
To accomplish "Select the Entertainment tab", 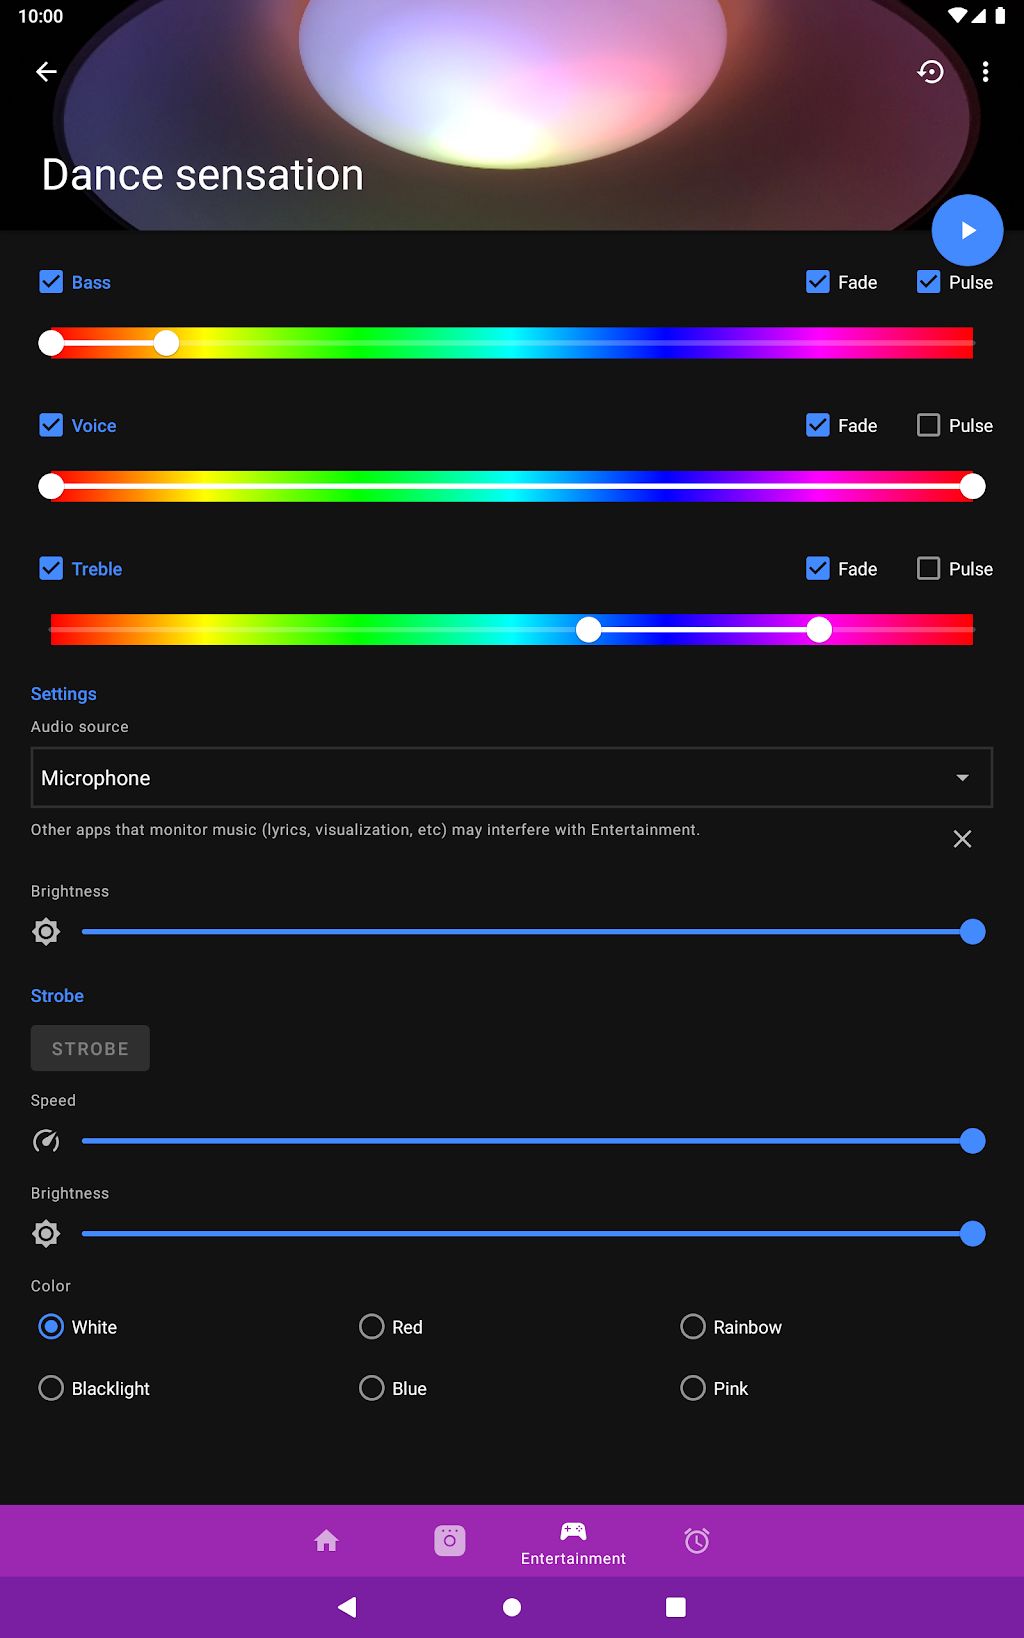I will 573,1541.
